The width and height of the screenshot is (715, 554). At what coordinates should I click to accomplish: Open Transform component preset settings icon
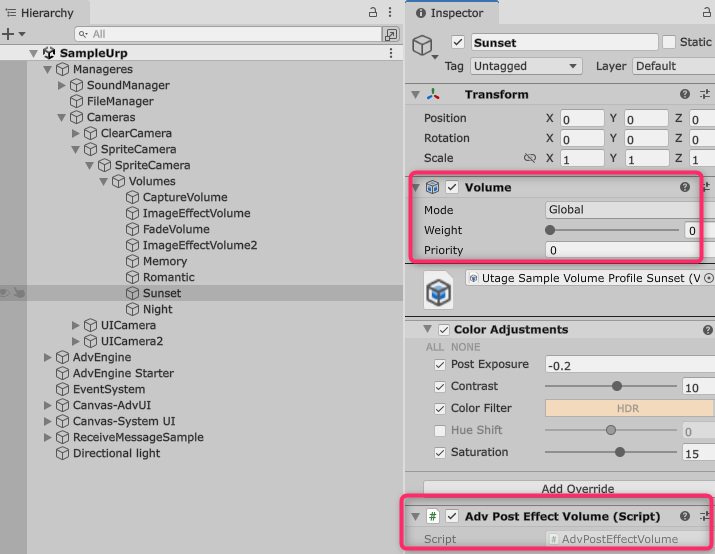click(x=705, y=94)
